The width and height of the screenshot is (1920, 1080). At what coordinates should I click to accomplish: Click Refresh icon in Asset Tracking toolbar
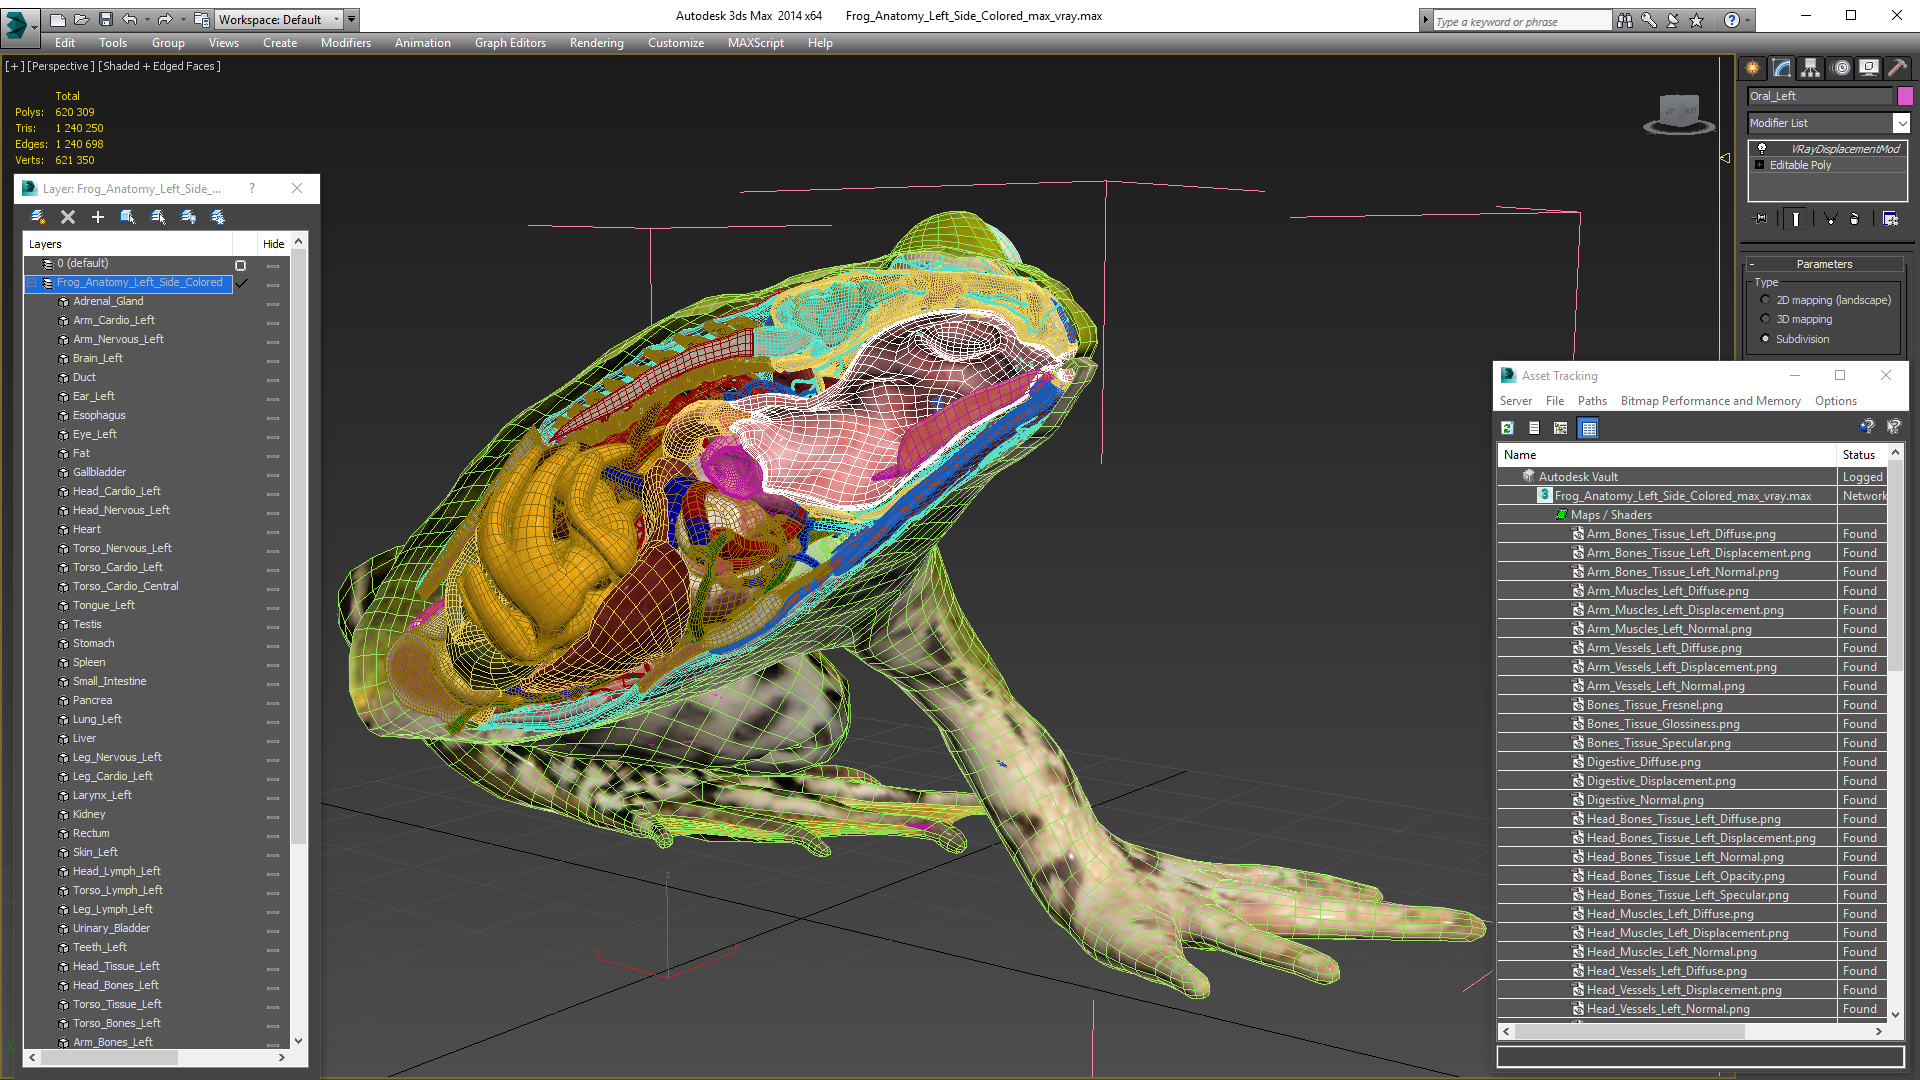[x=1507, y=428]
